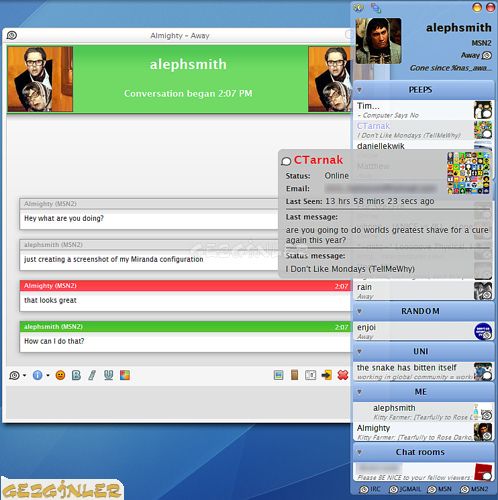Viewport: 498px width, 500px height.
Task: Open the text color palette icon
Action: tap(125, 375)
